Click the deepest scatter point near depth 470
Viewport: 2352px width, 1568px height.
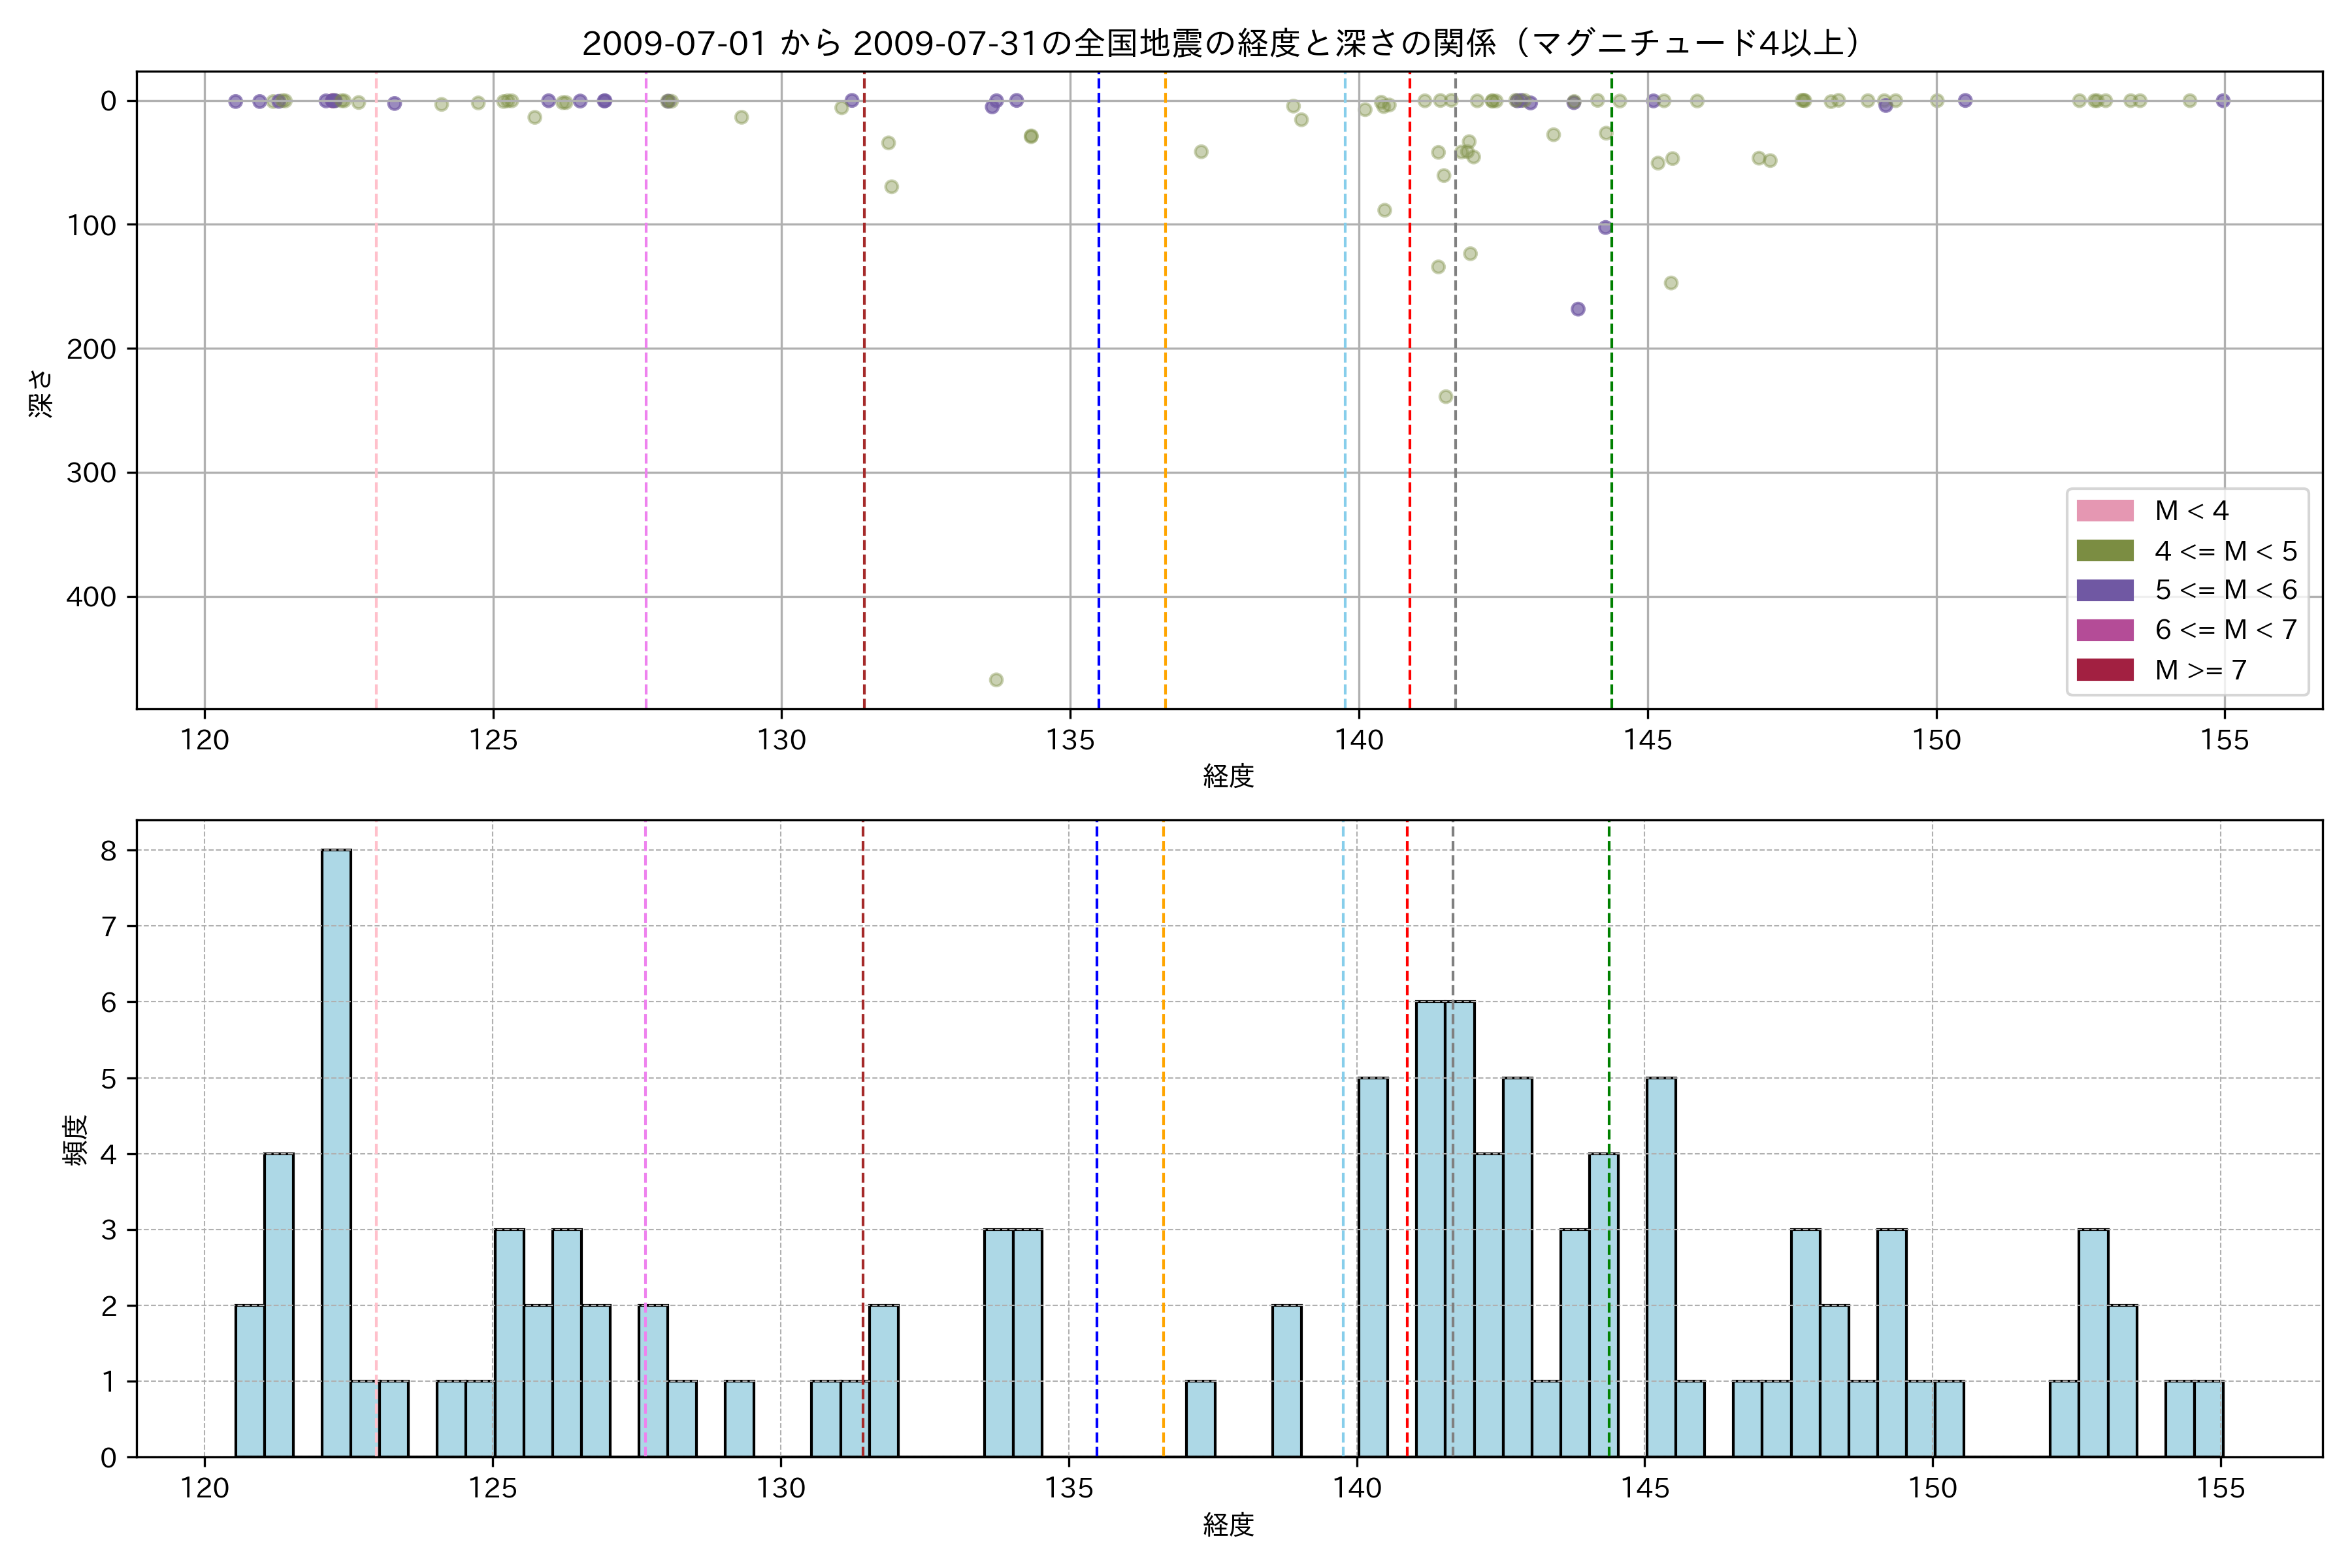(996, 680)
